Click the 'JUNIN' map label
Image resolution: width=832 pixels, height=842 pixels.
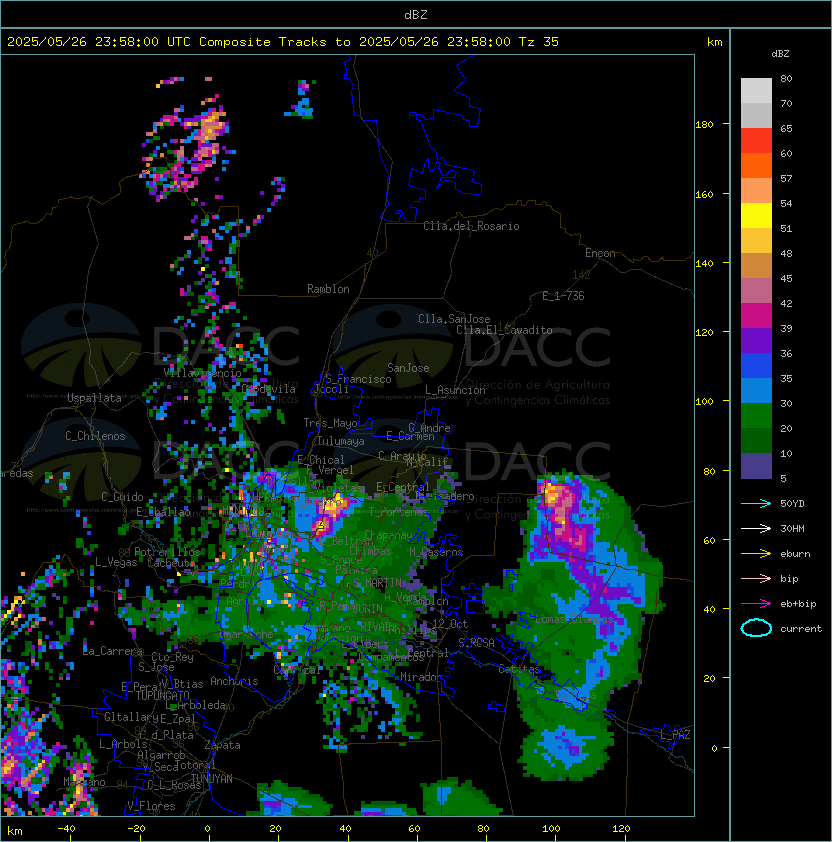pos(368,609)
